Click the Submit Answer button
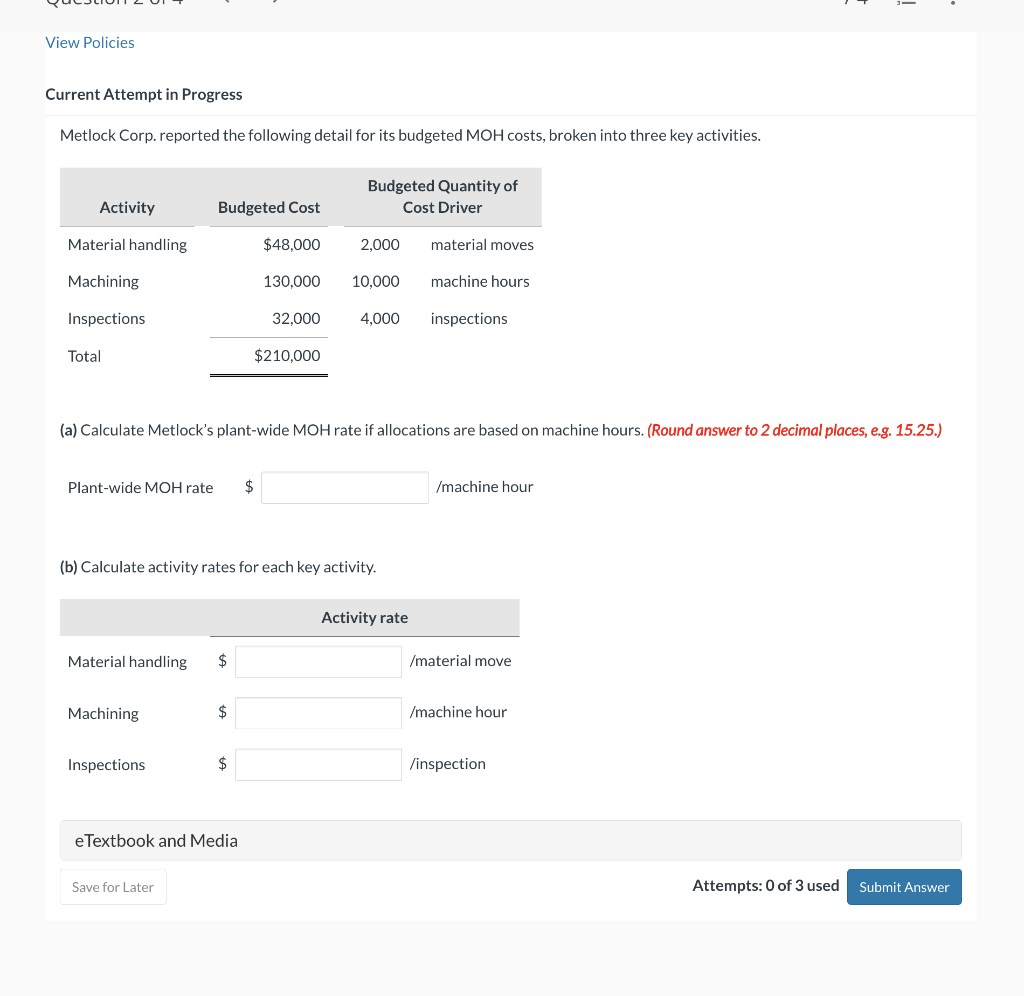Screen dimensions: 1024x996 tap(903, 886)
